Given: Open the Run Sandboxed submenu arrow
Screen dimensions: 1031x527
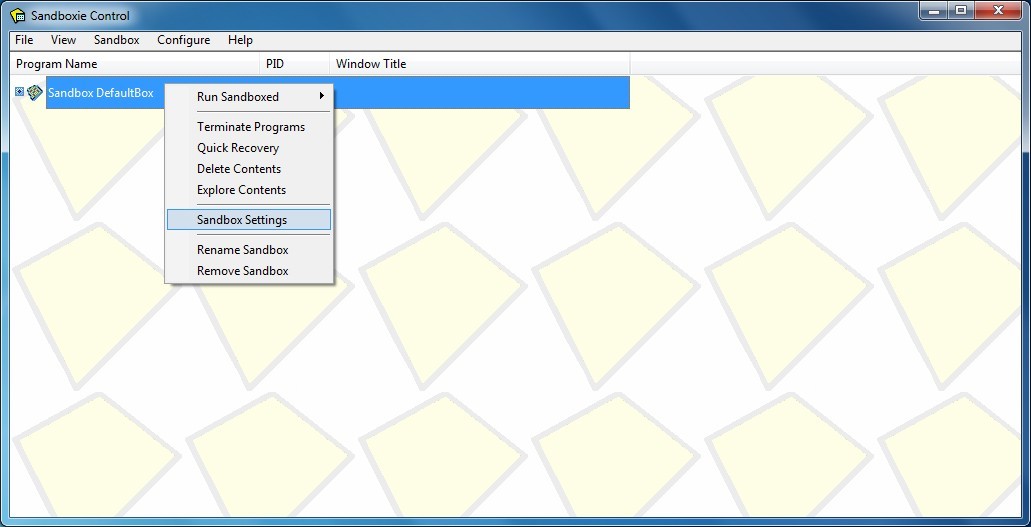Looking at the screenshot, I should click(x=322, y=96).
